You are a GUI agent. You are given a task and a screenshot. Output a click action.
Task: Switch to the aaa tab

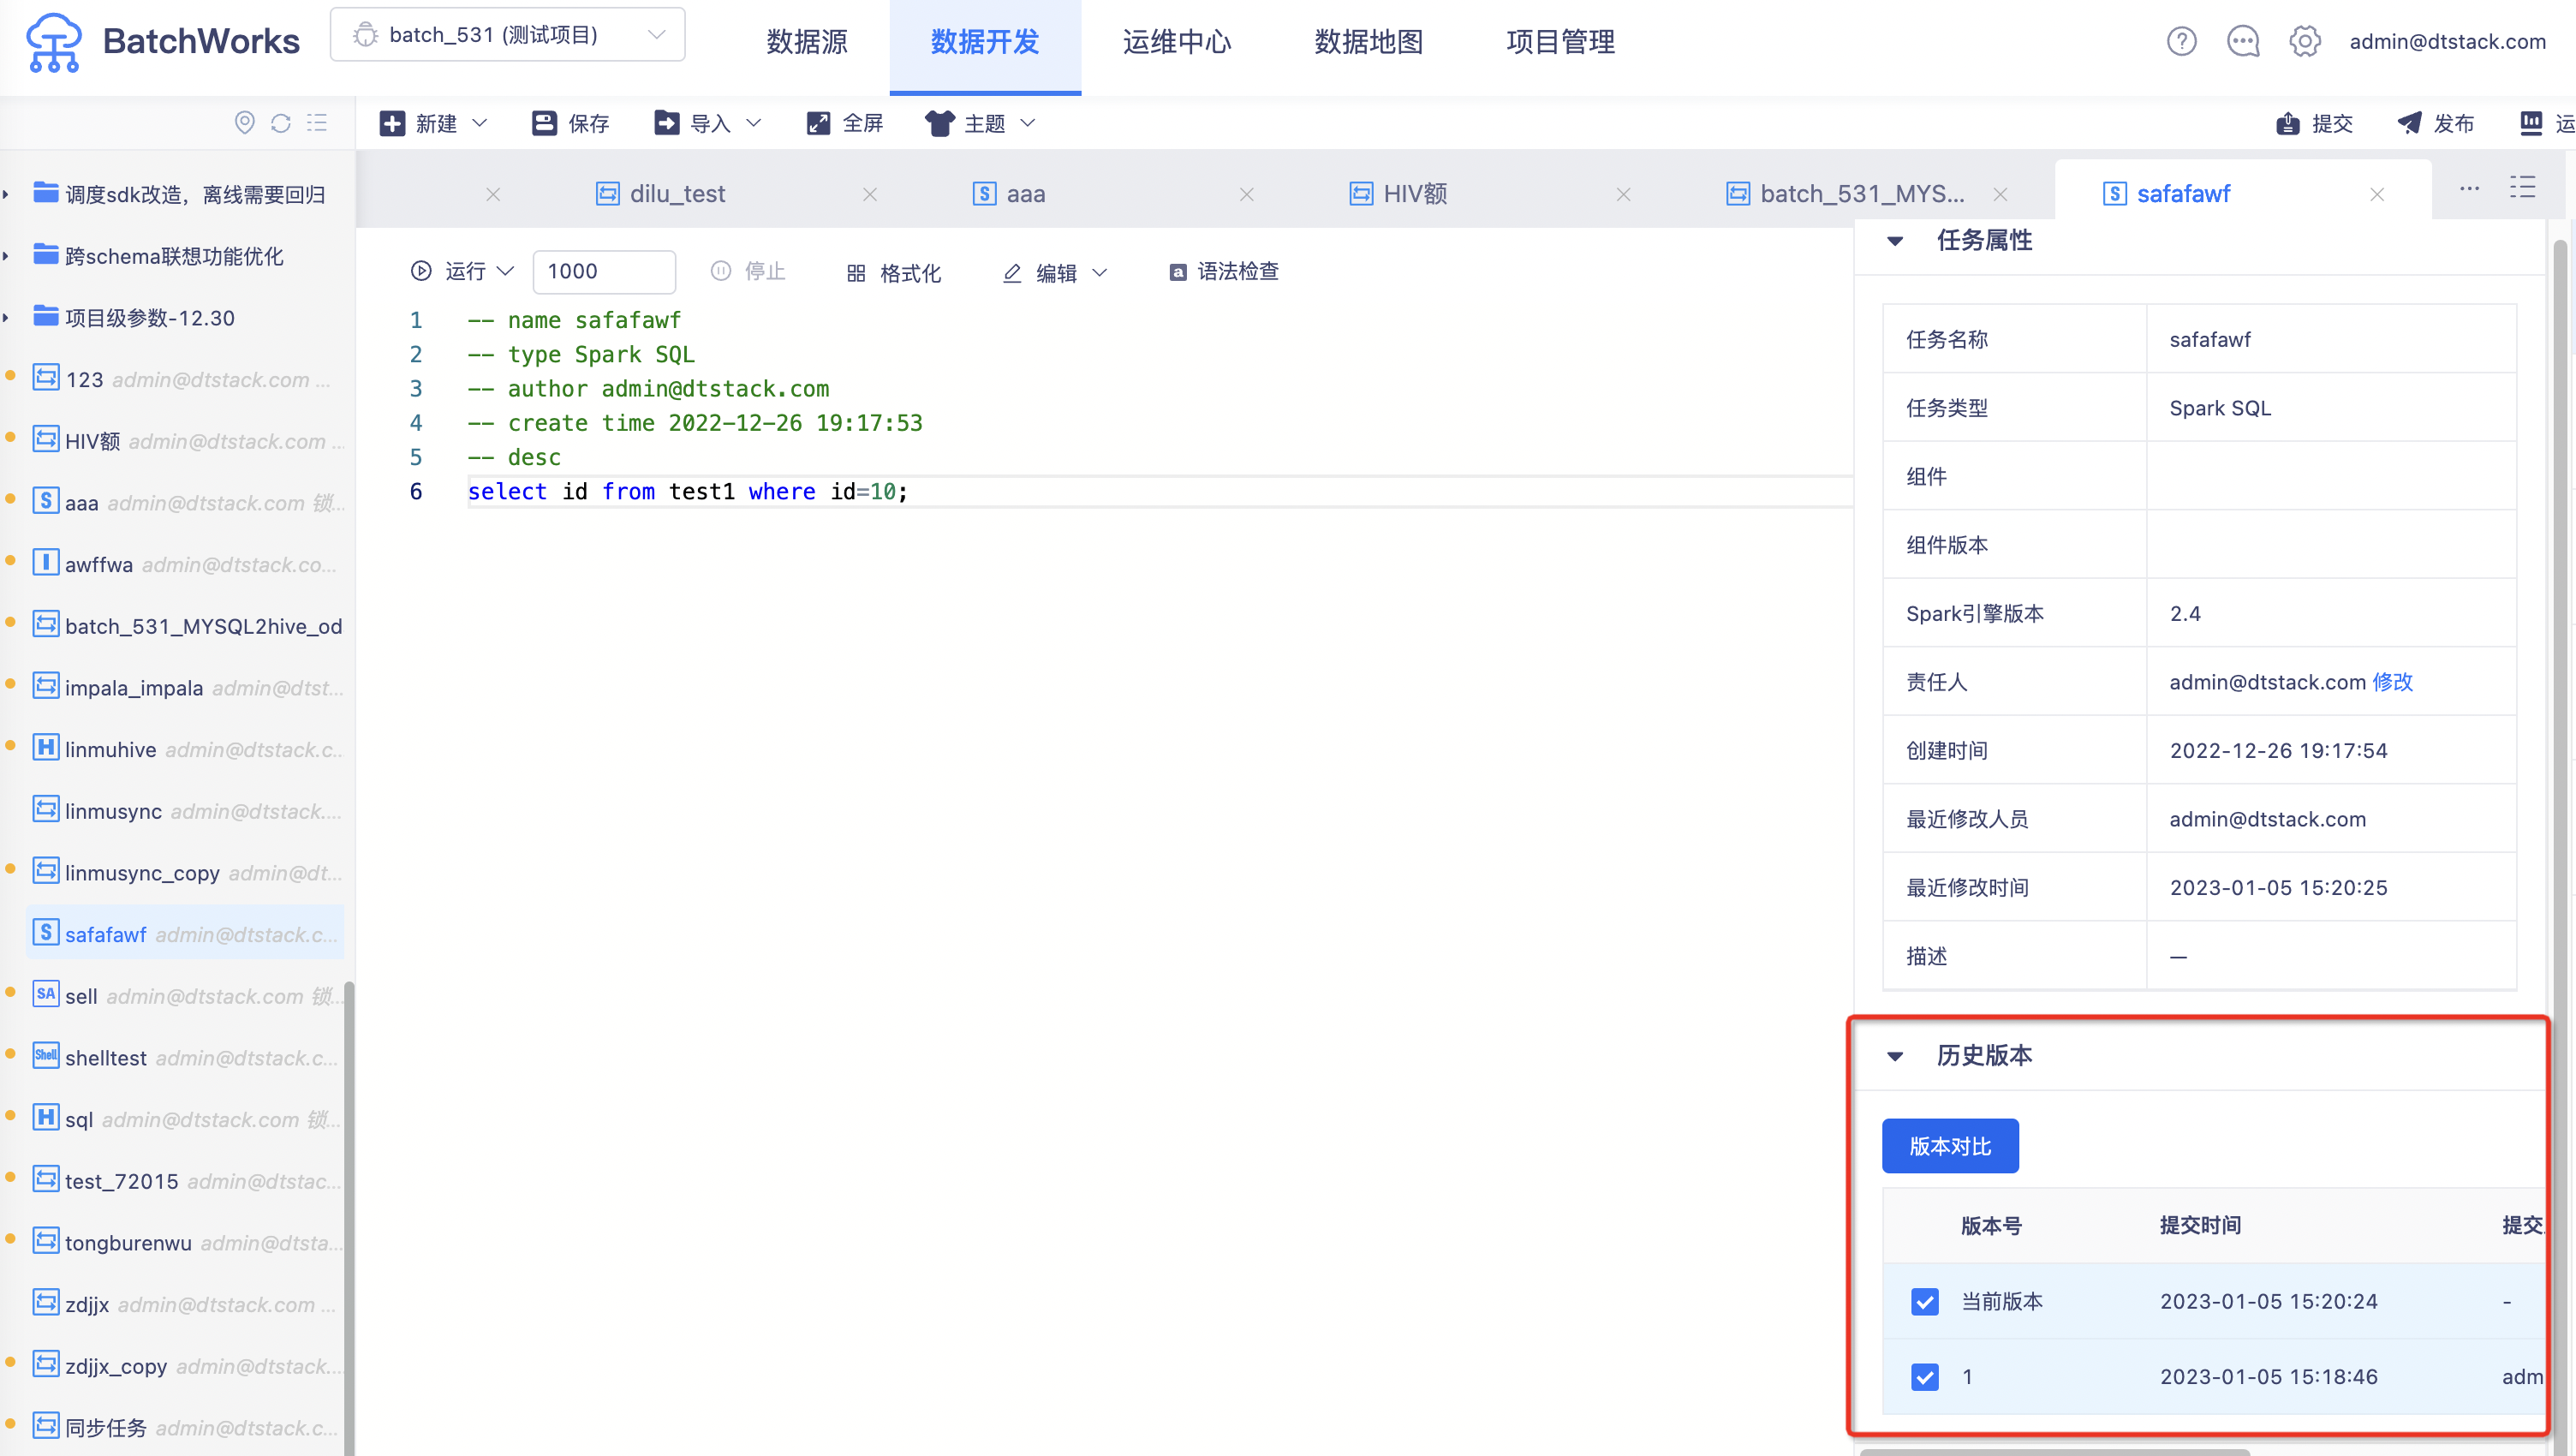[1009, 194]
